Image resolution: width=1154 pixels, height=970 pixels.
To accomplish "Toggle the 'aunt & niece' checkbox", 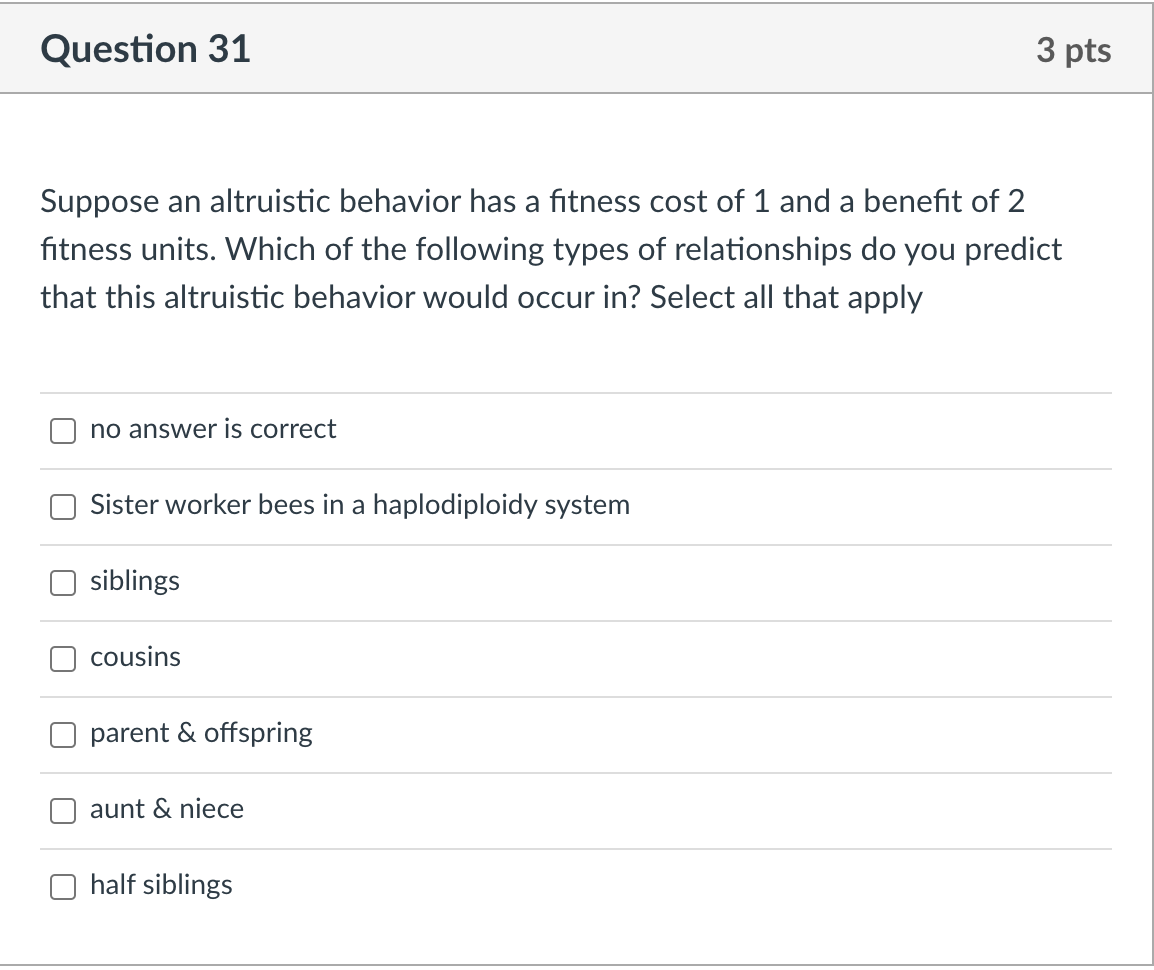I will click(63, 811).
